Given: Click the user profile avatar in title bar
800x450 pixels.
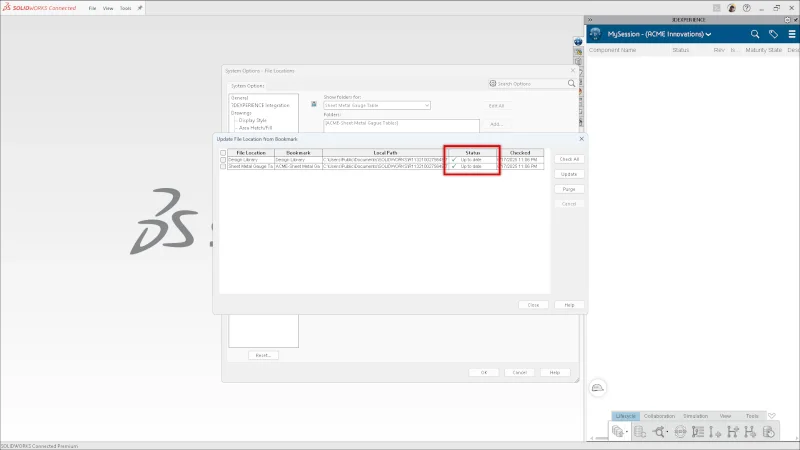Looking at the screenshot, I should click(x=732, y=8).
